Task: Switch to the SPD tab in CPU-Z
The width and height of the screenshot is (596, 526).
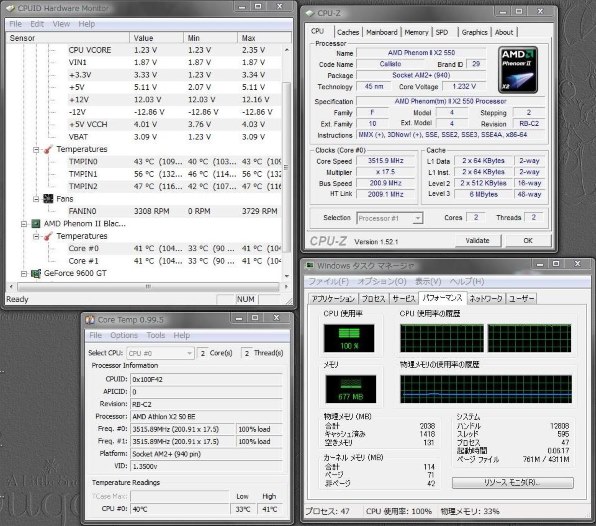Action: coord(442,32)
